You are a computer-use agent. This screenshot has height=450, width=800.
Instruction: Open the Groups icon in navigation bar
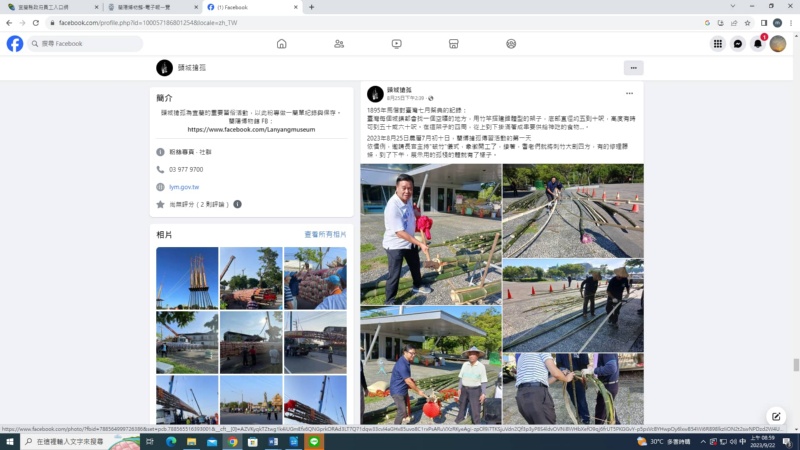pos(511,44)
